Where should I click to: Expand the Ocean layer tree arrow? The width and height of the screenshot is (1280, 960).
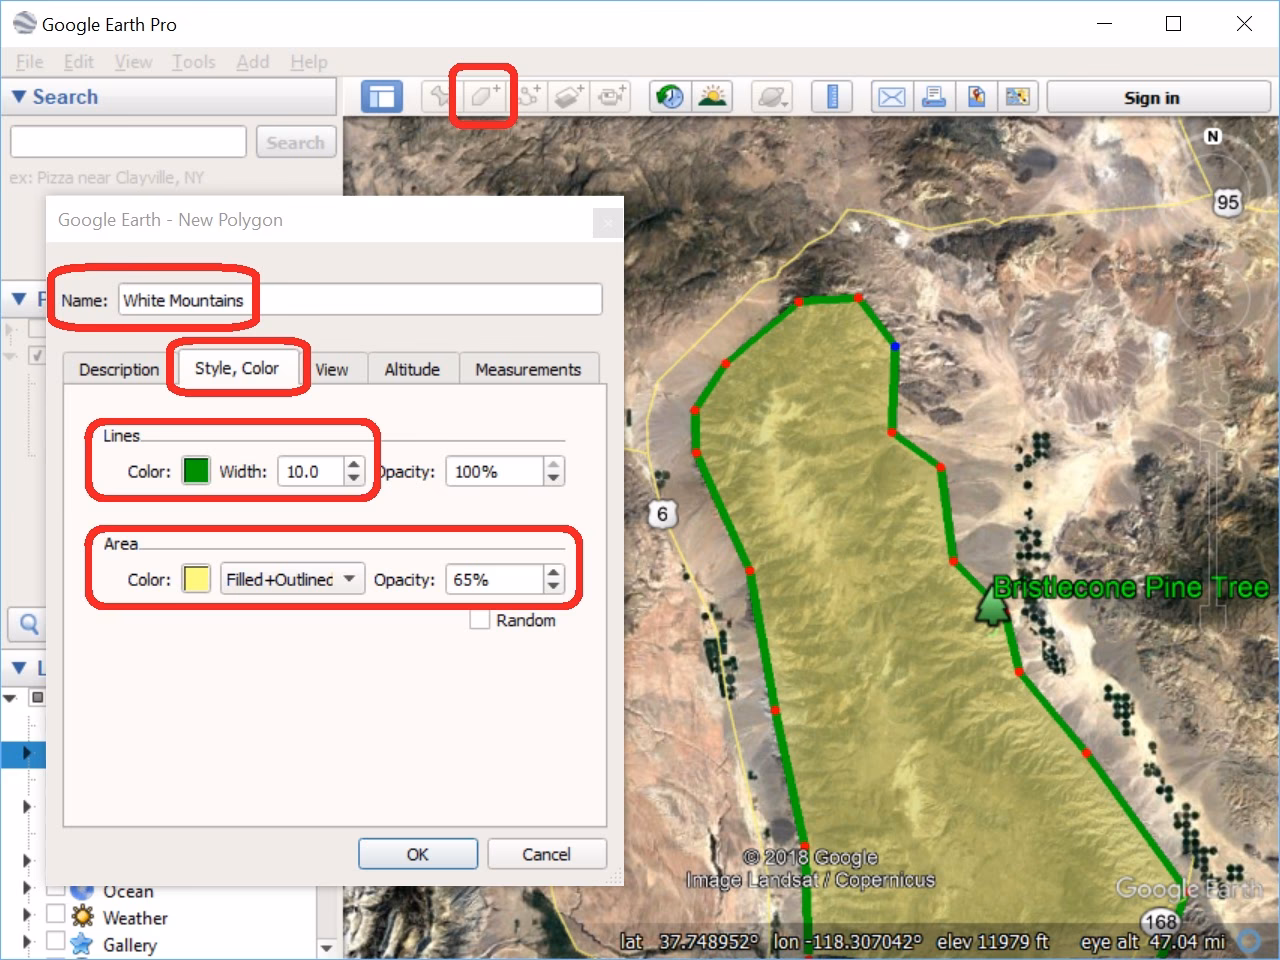(28, 888)
